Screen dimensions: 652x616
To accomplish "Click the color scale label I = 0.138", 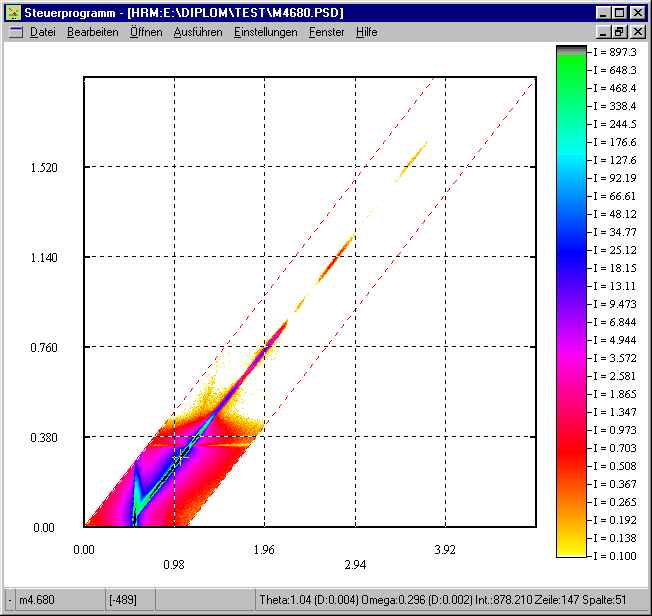I will click(x=615, y=538).
